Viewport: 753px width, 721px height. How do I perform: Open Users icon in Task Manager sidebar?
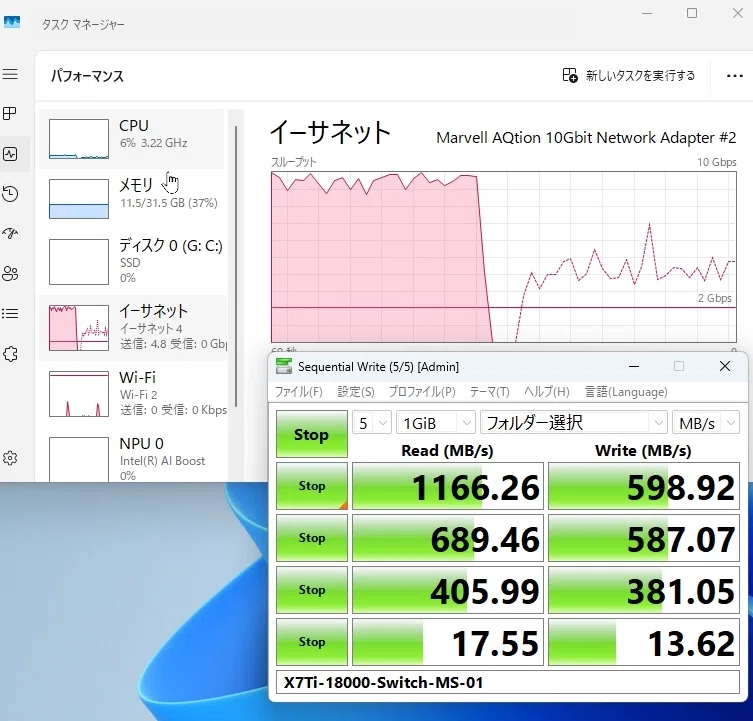point(10,274)
